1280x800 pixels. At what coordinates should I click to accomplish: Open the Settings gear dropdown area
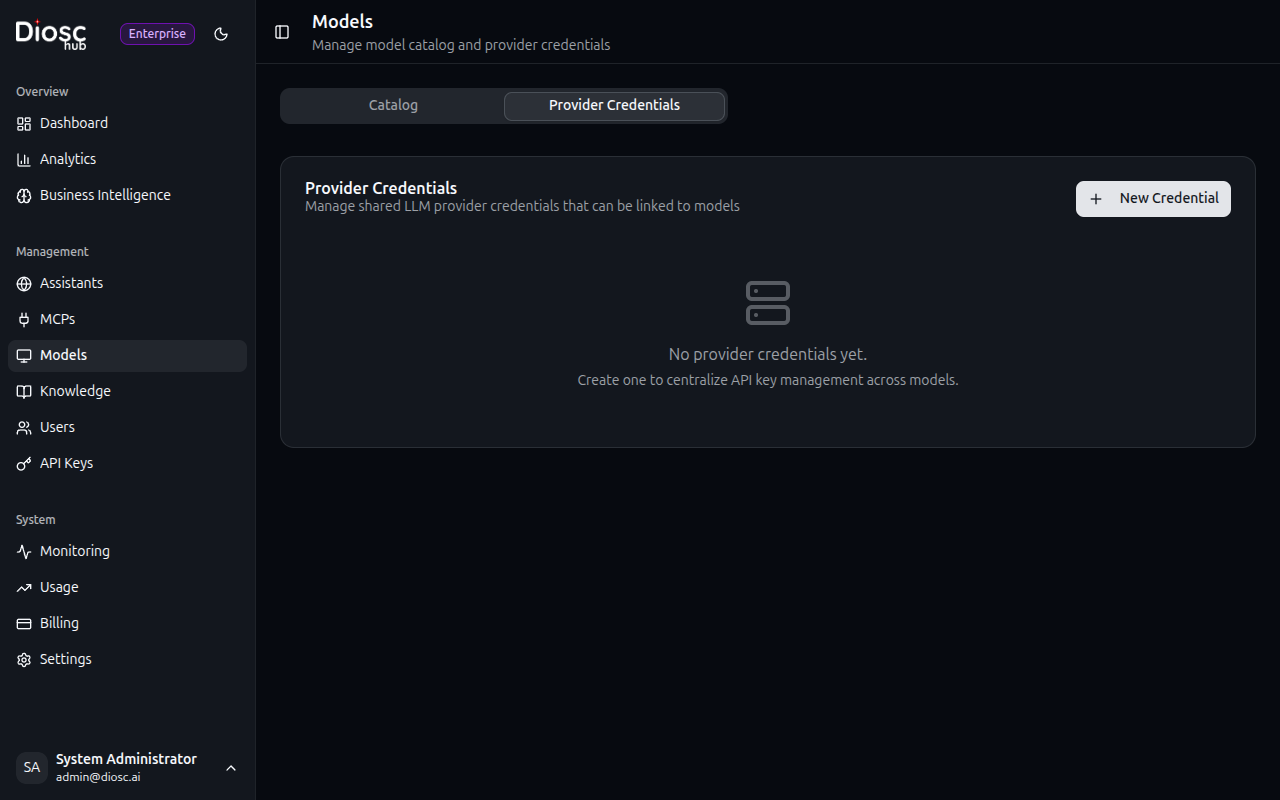point(23,659)
